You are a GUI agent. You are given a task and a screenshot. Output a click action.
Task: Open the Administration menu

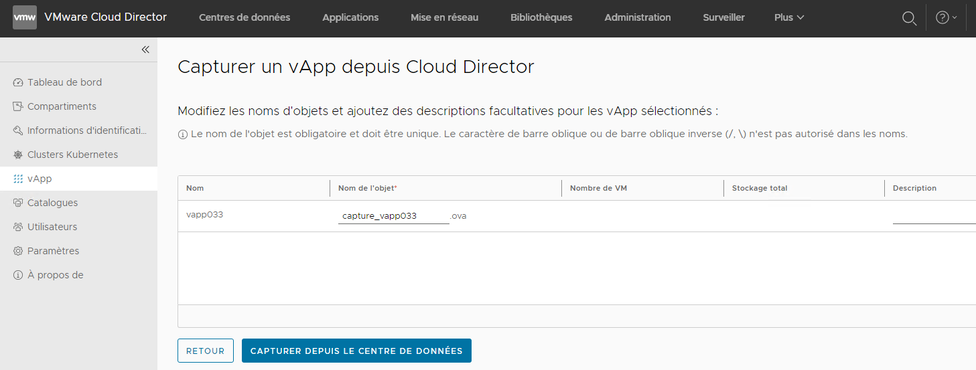point(637,17)
